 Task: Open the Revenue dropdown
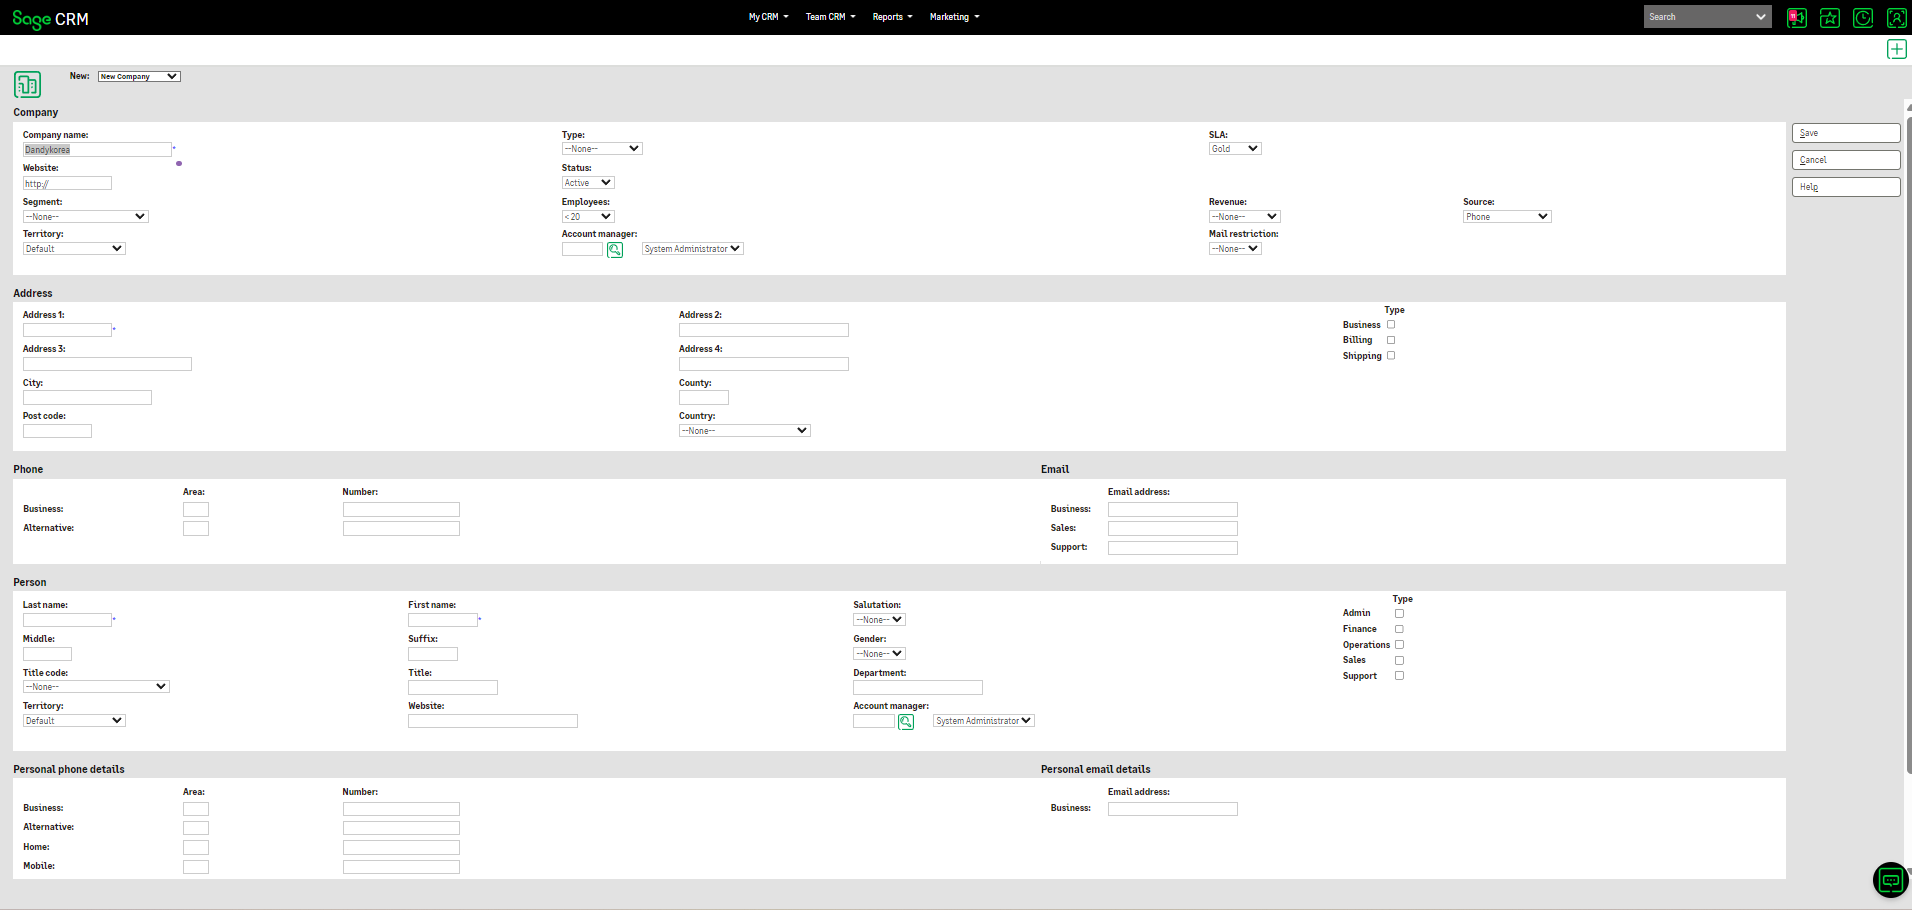coord(1245,216)
